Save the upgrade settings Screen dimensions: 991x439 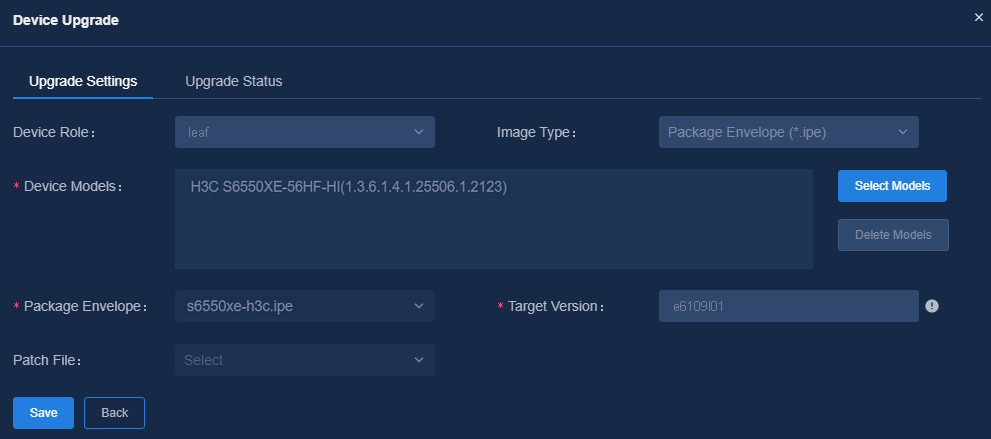44,412
